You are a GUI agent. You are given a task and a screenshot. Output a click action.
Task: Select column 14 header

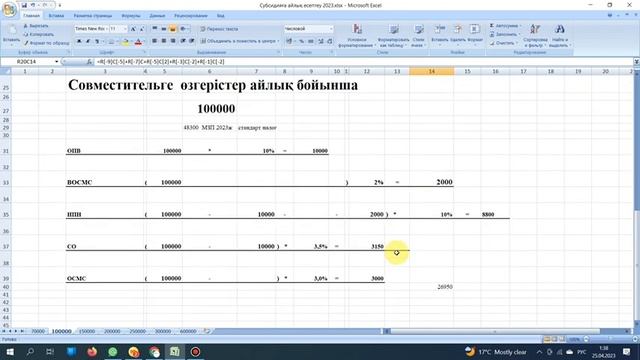click(431, 71)
